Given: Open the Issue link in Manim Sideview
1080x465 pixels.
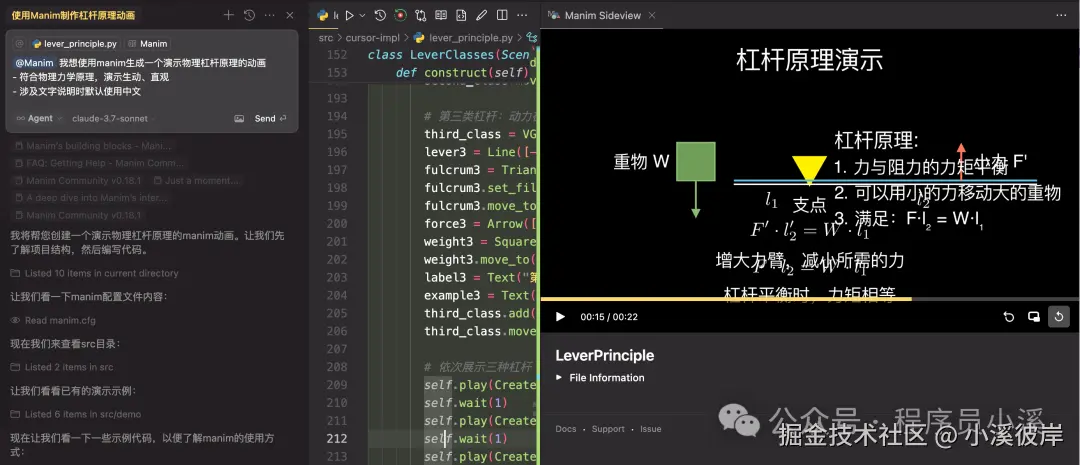Looking at the screenshot, I should coord(651,428).
